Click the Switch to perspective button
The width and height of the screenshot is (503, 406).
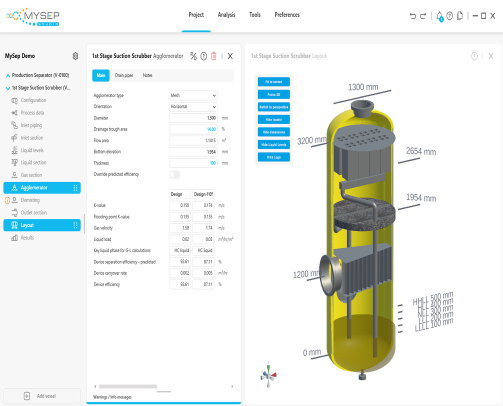pos(274,107)
